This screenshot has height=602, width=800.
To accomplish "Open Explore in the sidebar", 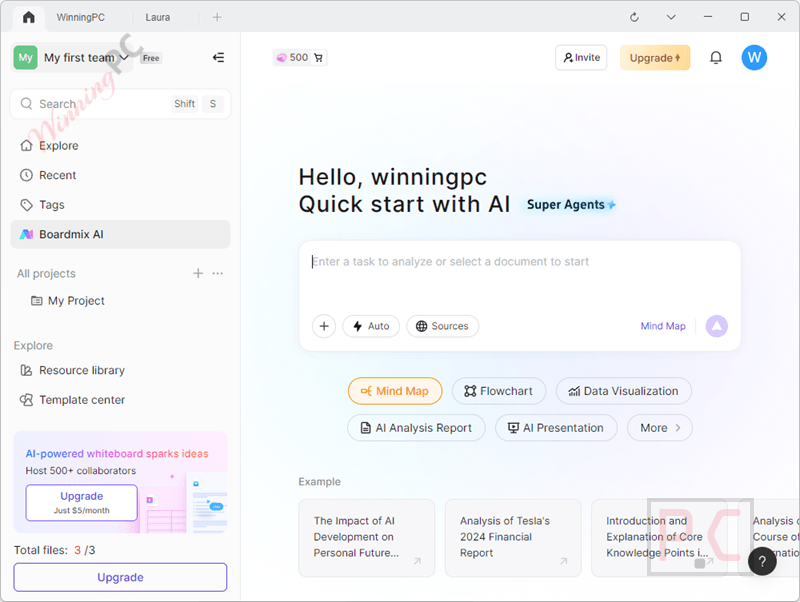I will (x=120, y=146).
